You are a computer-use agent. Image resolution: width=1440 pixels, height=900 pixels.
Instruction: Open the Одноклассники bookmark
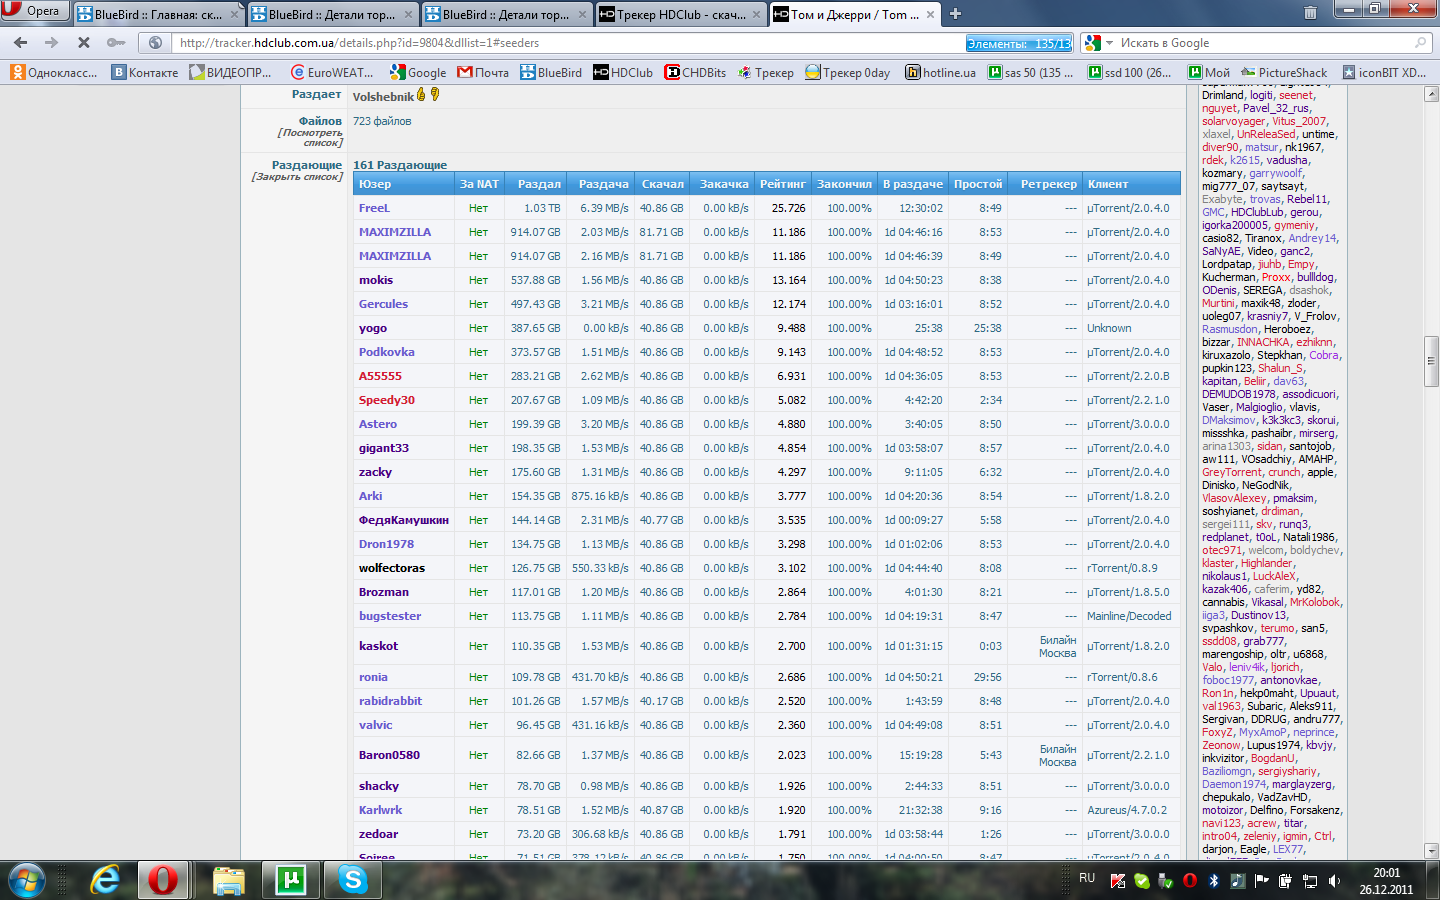54,72
